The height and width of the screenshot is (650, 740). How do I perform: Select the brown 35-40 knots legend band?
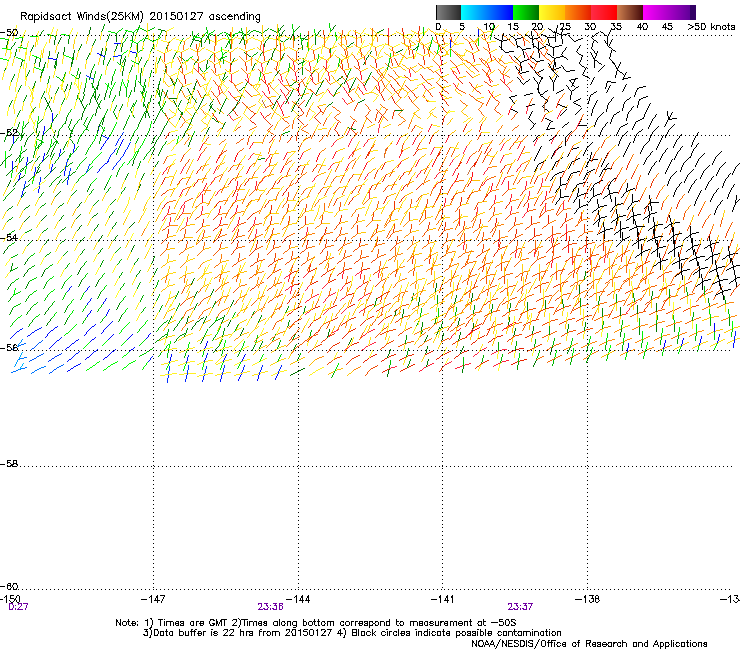pyautogui.click(x=630, y=12)
